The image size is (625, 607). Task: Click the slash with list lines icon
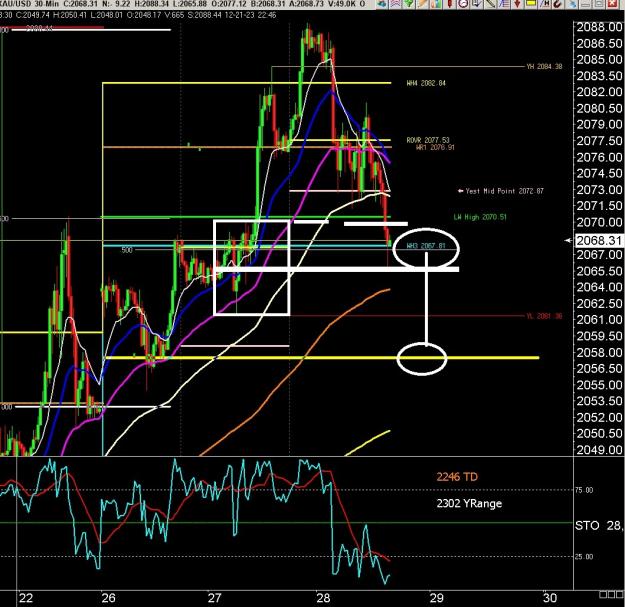click(504, 4)
